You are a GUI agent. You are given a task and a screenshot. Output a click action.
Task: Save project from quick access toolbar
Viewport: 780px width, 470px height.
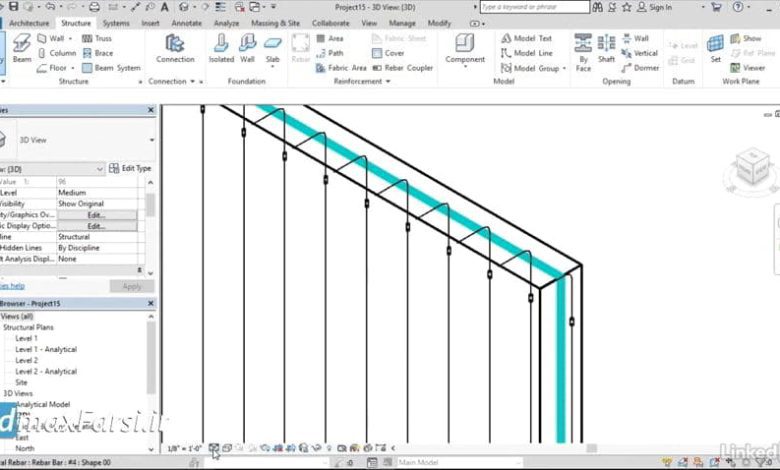tap(13, 7)
